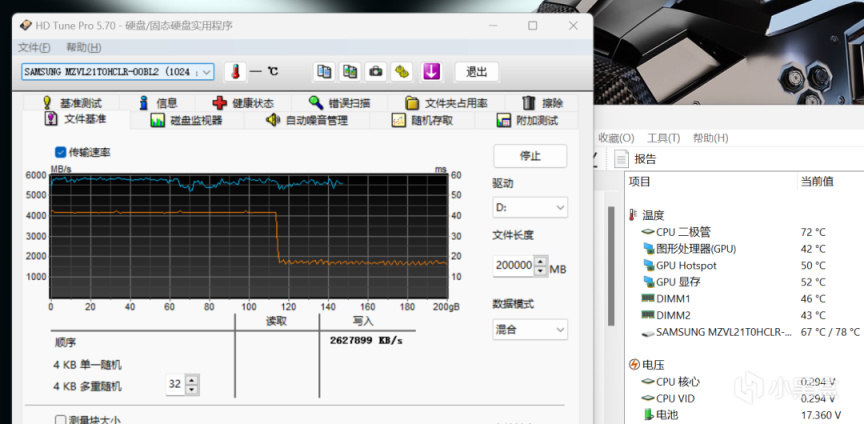Switch to the 附加测试 tab
The height and width of the screenshot is (424, 864).
(527, 120)
